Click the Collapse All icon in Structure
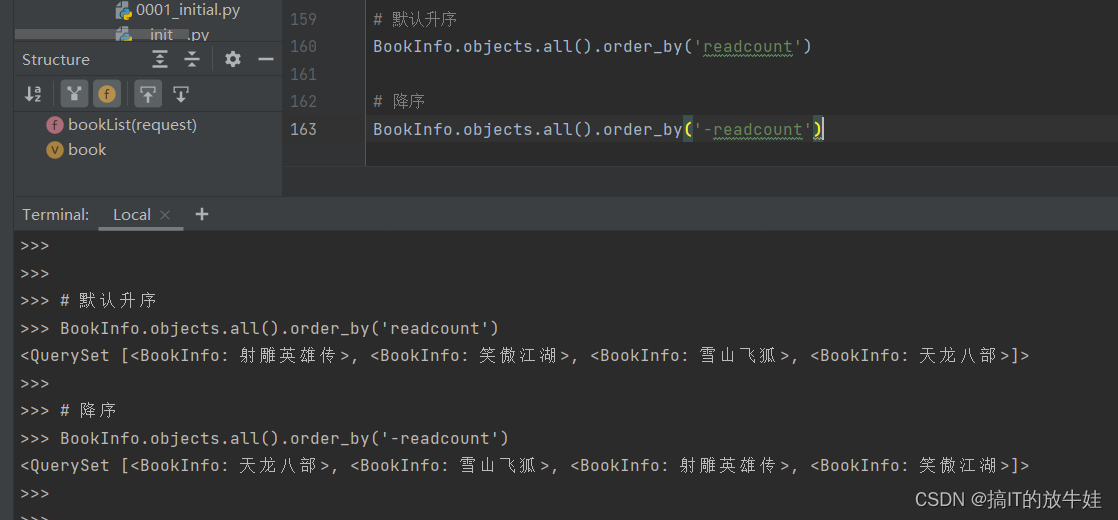 click(x=192, y=59)
